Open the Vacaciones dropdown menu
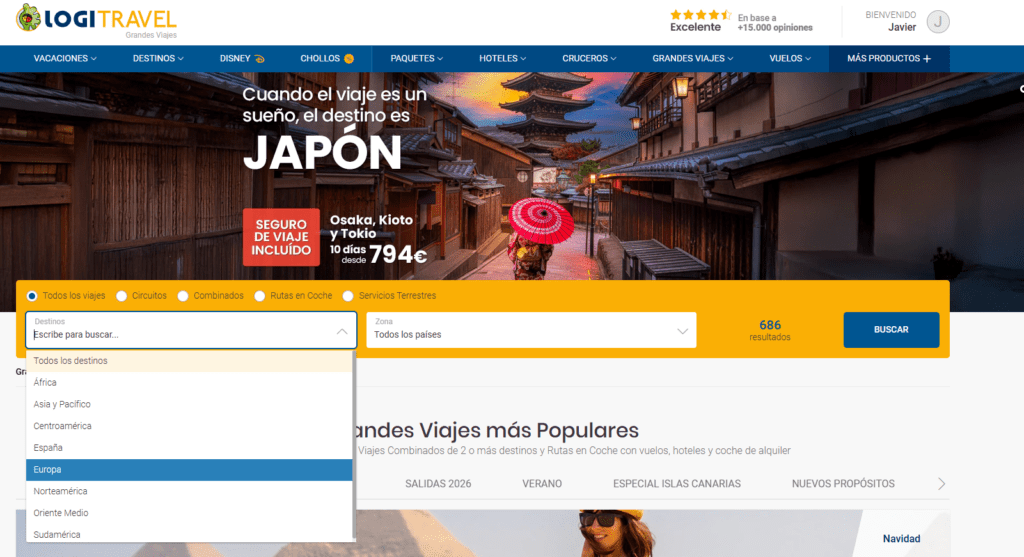 (x=65, y=59)
